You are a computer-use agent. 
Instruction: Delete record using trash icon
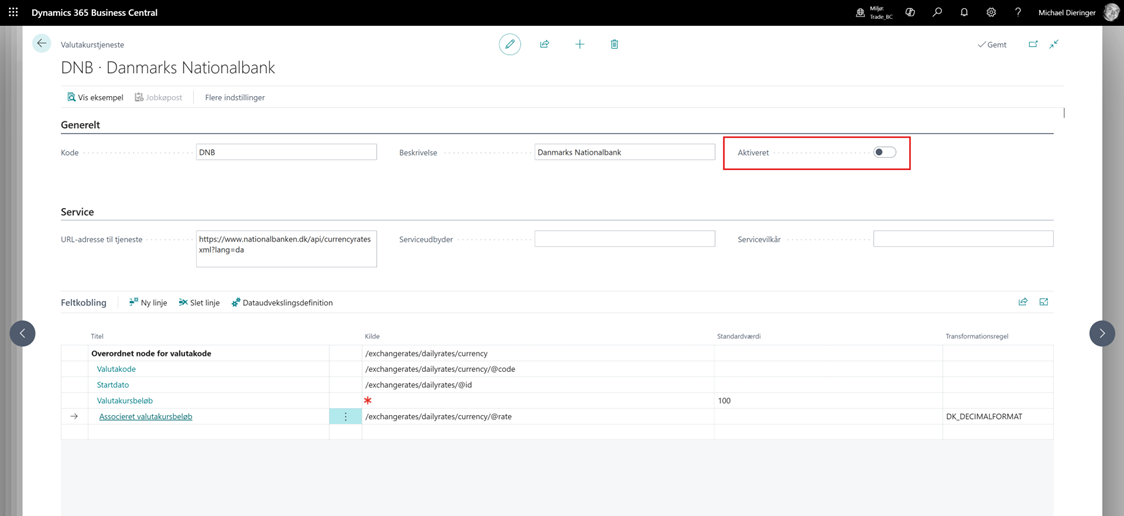click(614, 44)
